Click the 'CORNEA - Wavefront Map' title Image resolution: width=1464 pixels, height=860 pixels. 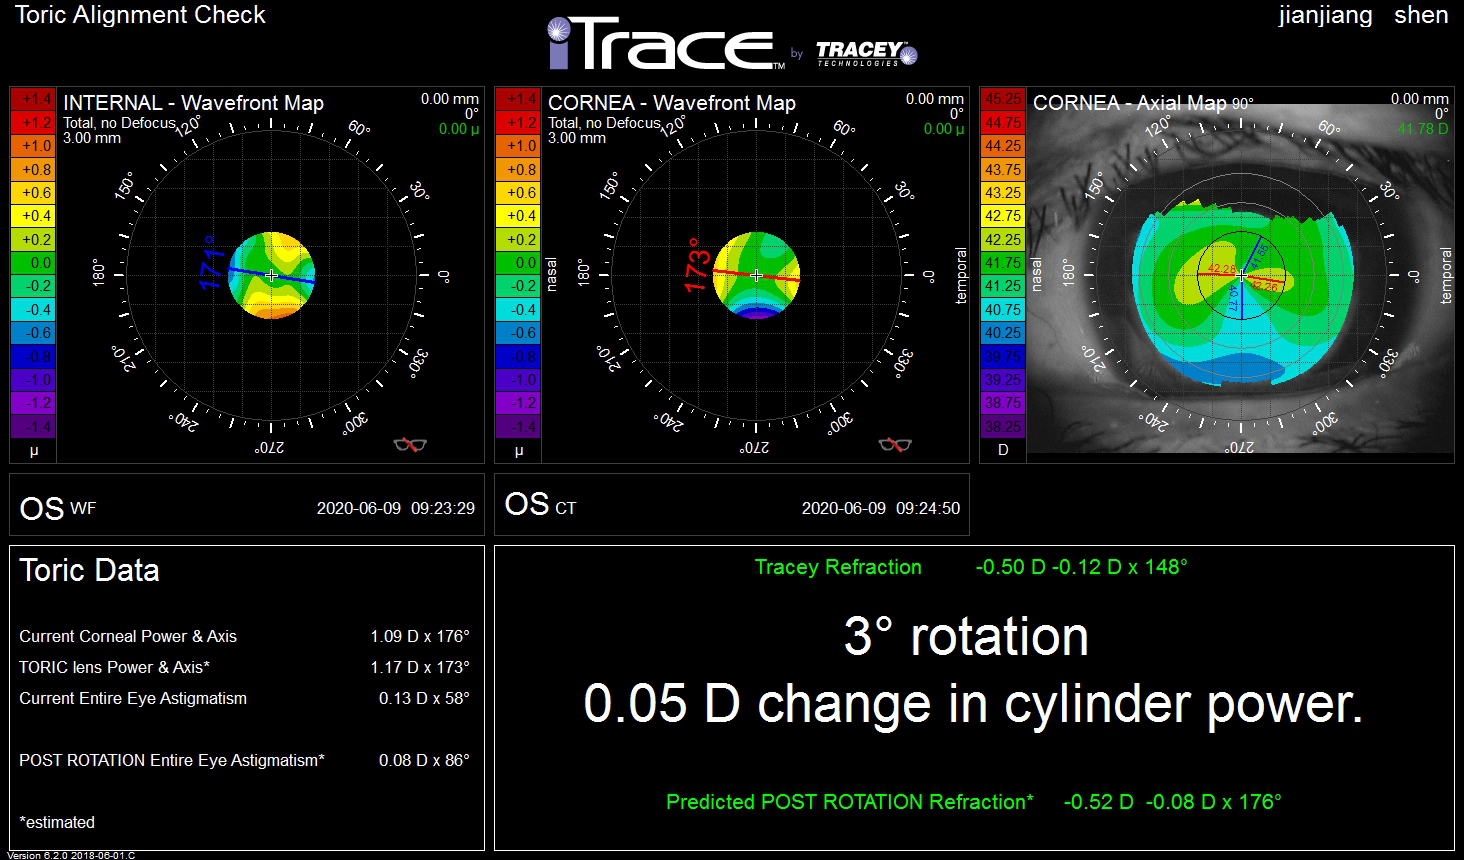pyautogui.click(x=672, y=103)
